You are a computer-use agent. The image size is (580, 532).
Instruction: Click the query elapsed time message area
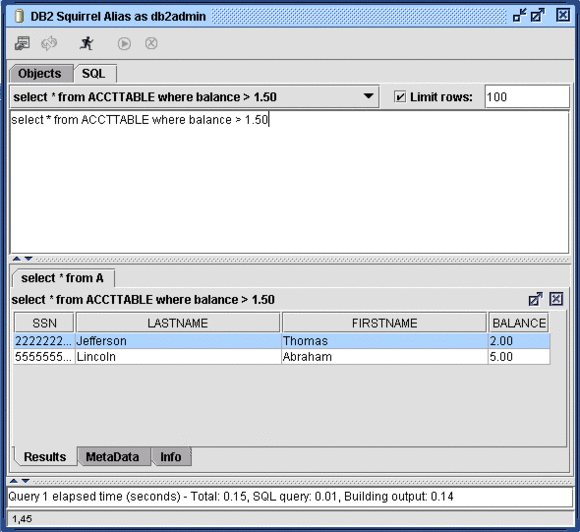point(289,496)
